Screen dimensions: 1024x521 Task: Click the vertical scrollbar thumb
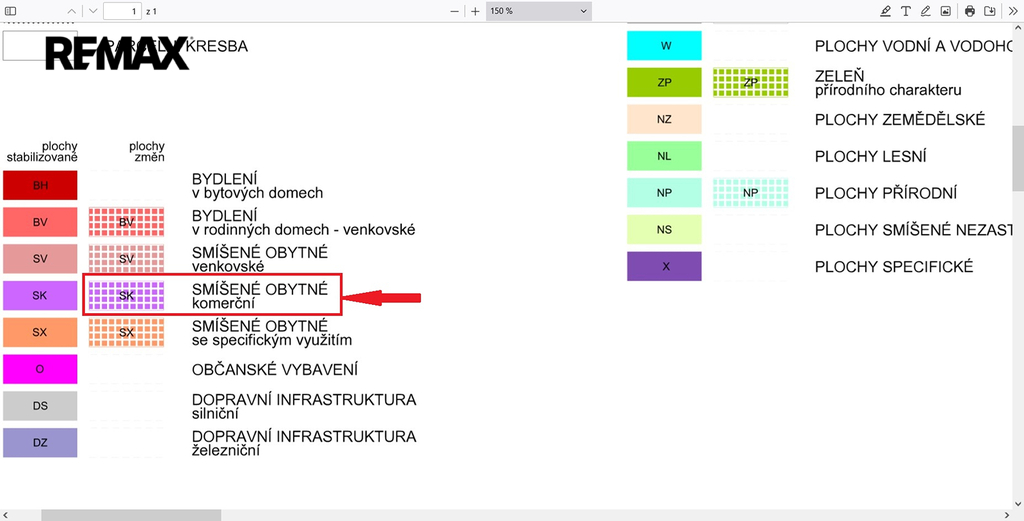tap(1018, 158)
